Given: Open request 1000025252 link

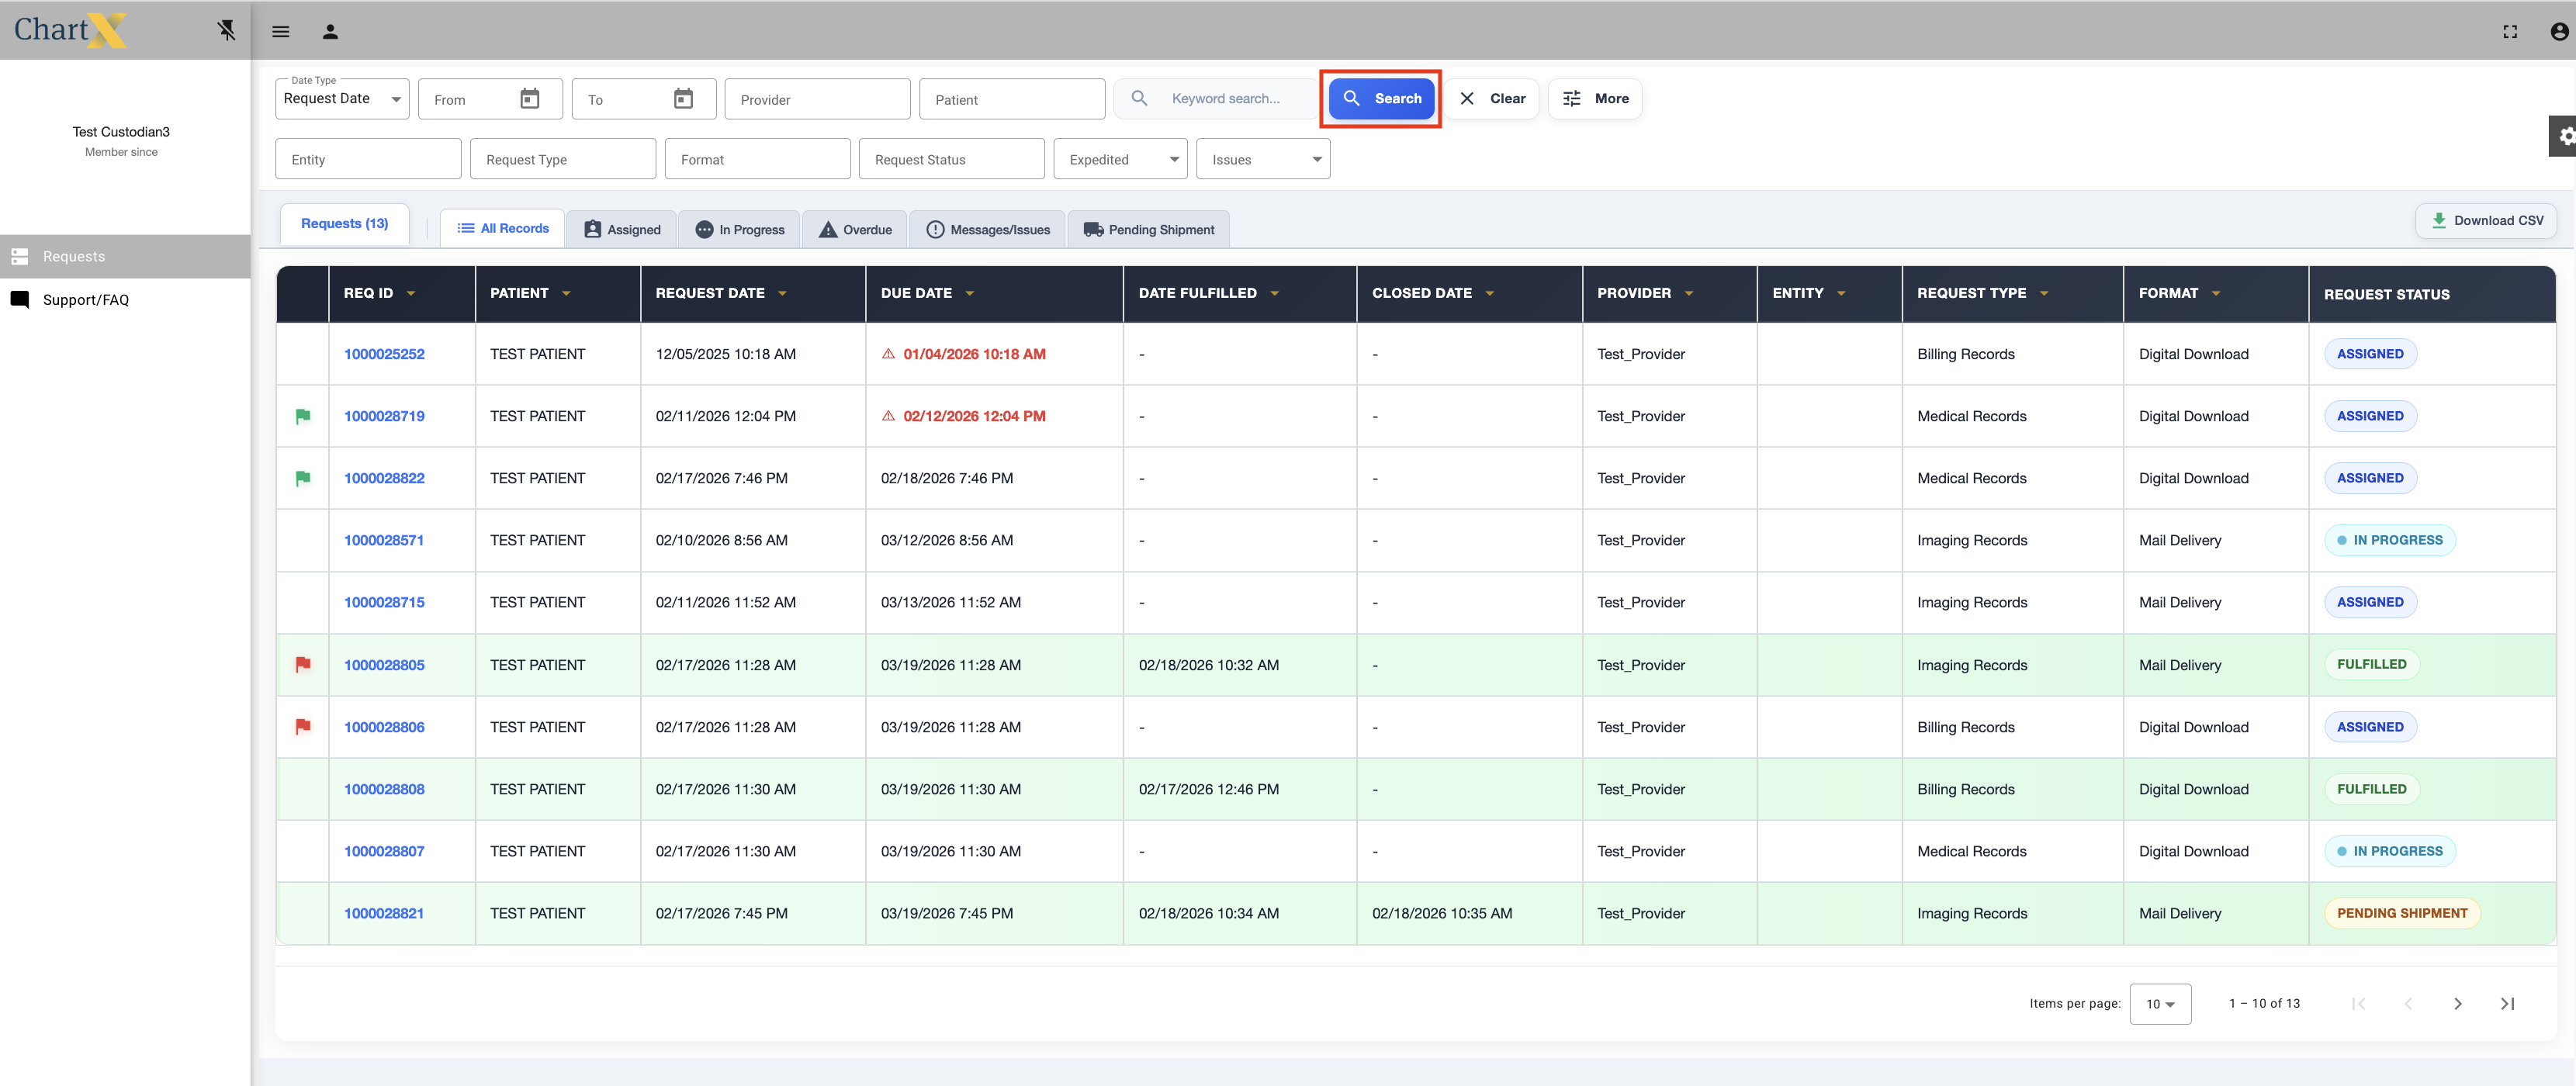Looking at the screenshot, I should pyautogui.click(x=384, y=354).
